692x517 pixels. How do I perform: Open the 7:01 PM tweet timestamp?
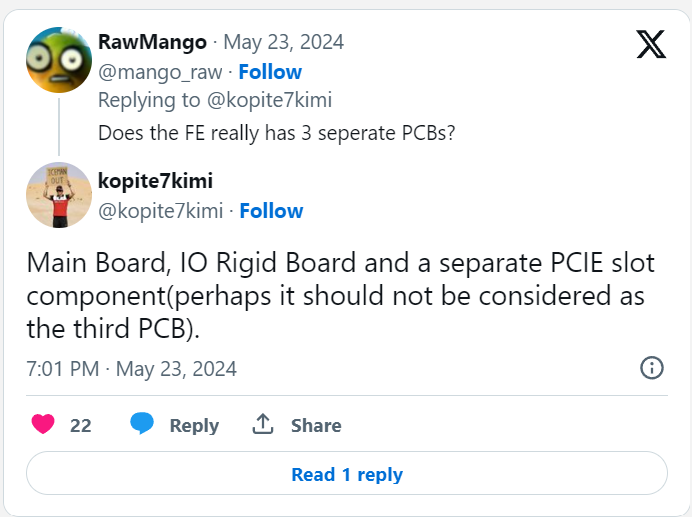(x=132, y=369)
